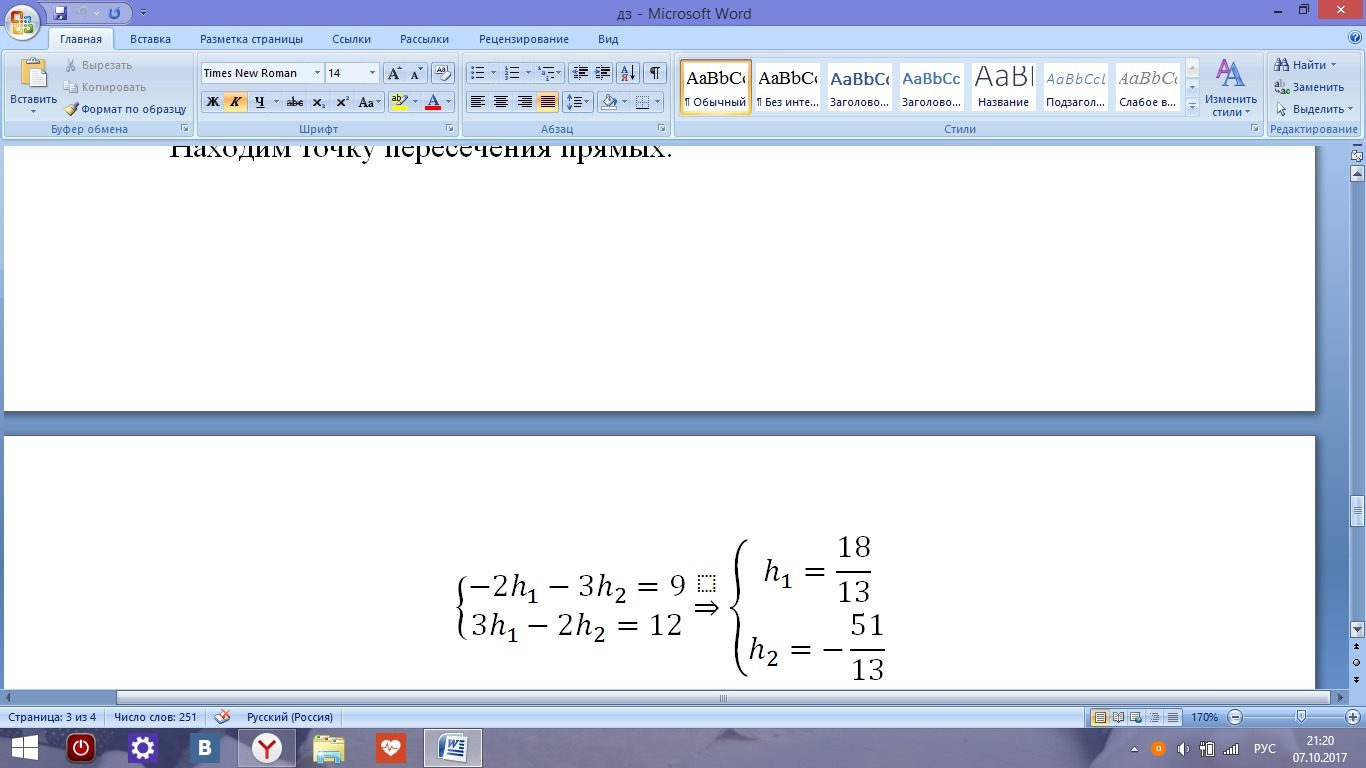
Task: Toggle paragraph marks display
Action: point(655,73)
